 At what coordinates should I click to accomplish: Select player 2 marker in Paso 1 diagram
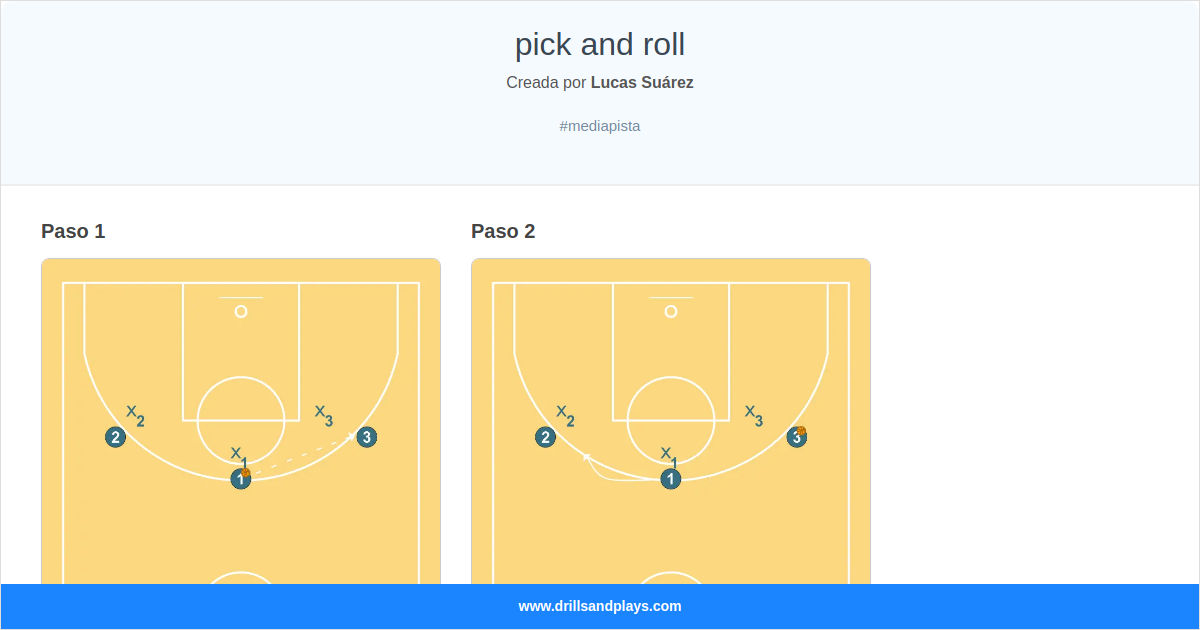coord(115,436)
